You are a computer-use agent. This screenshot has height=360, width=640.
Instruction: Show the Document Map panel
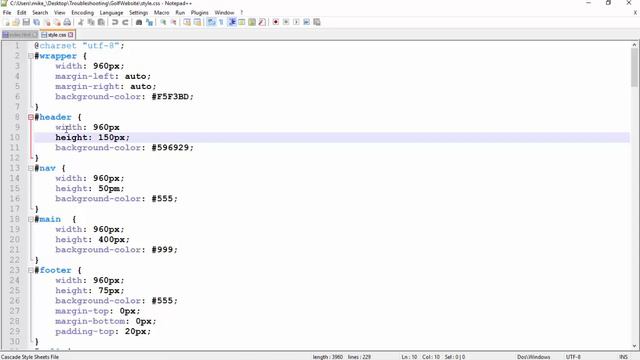pyautogui.click(x=252, y=22)
